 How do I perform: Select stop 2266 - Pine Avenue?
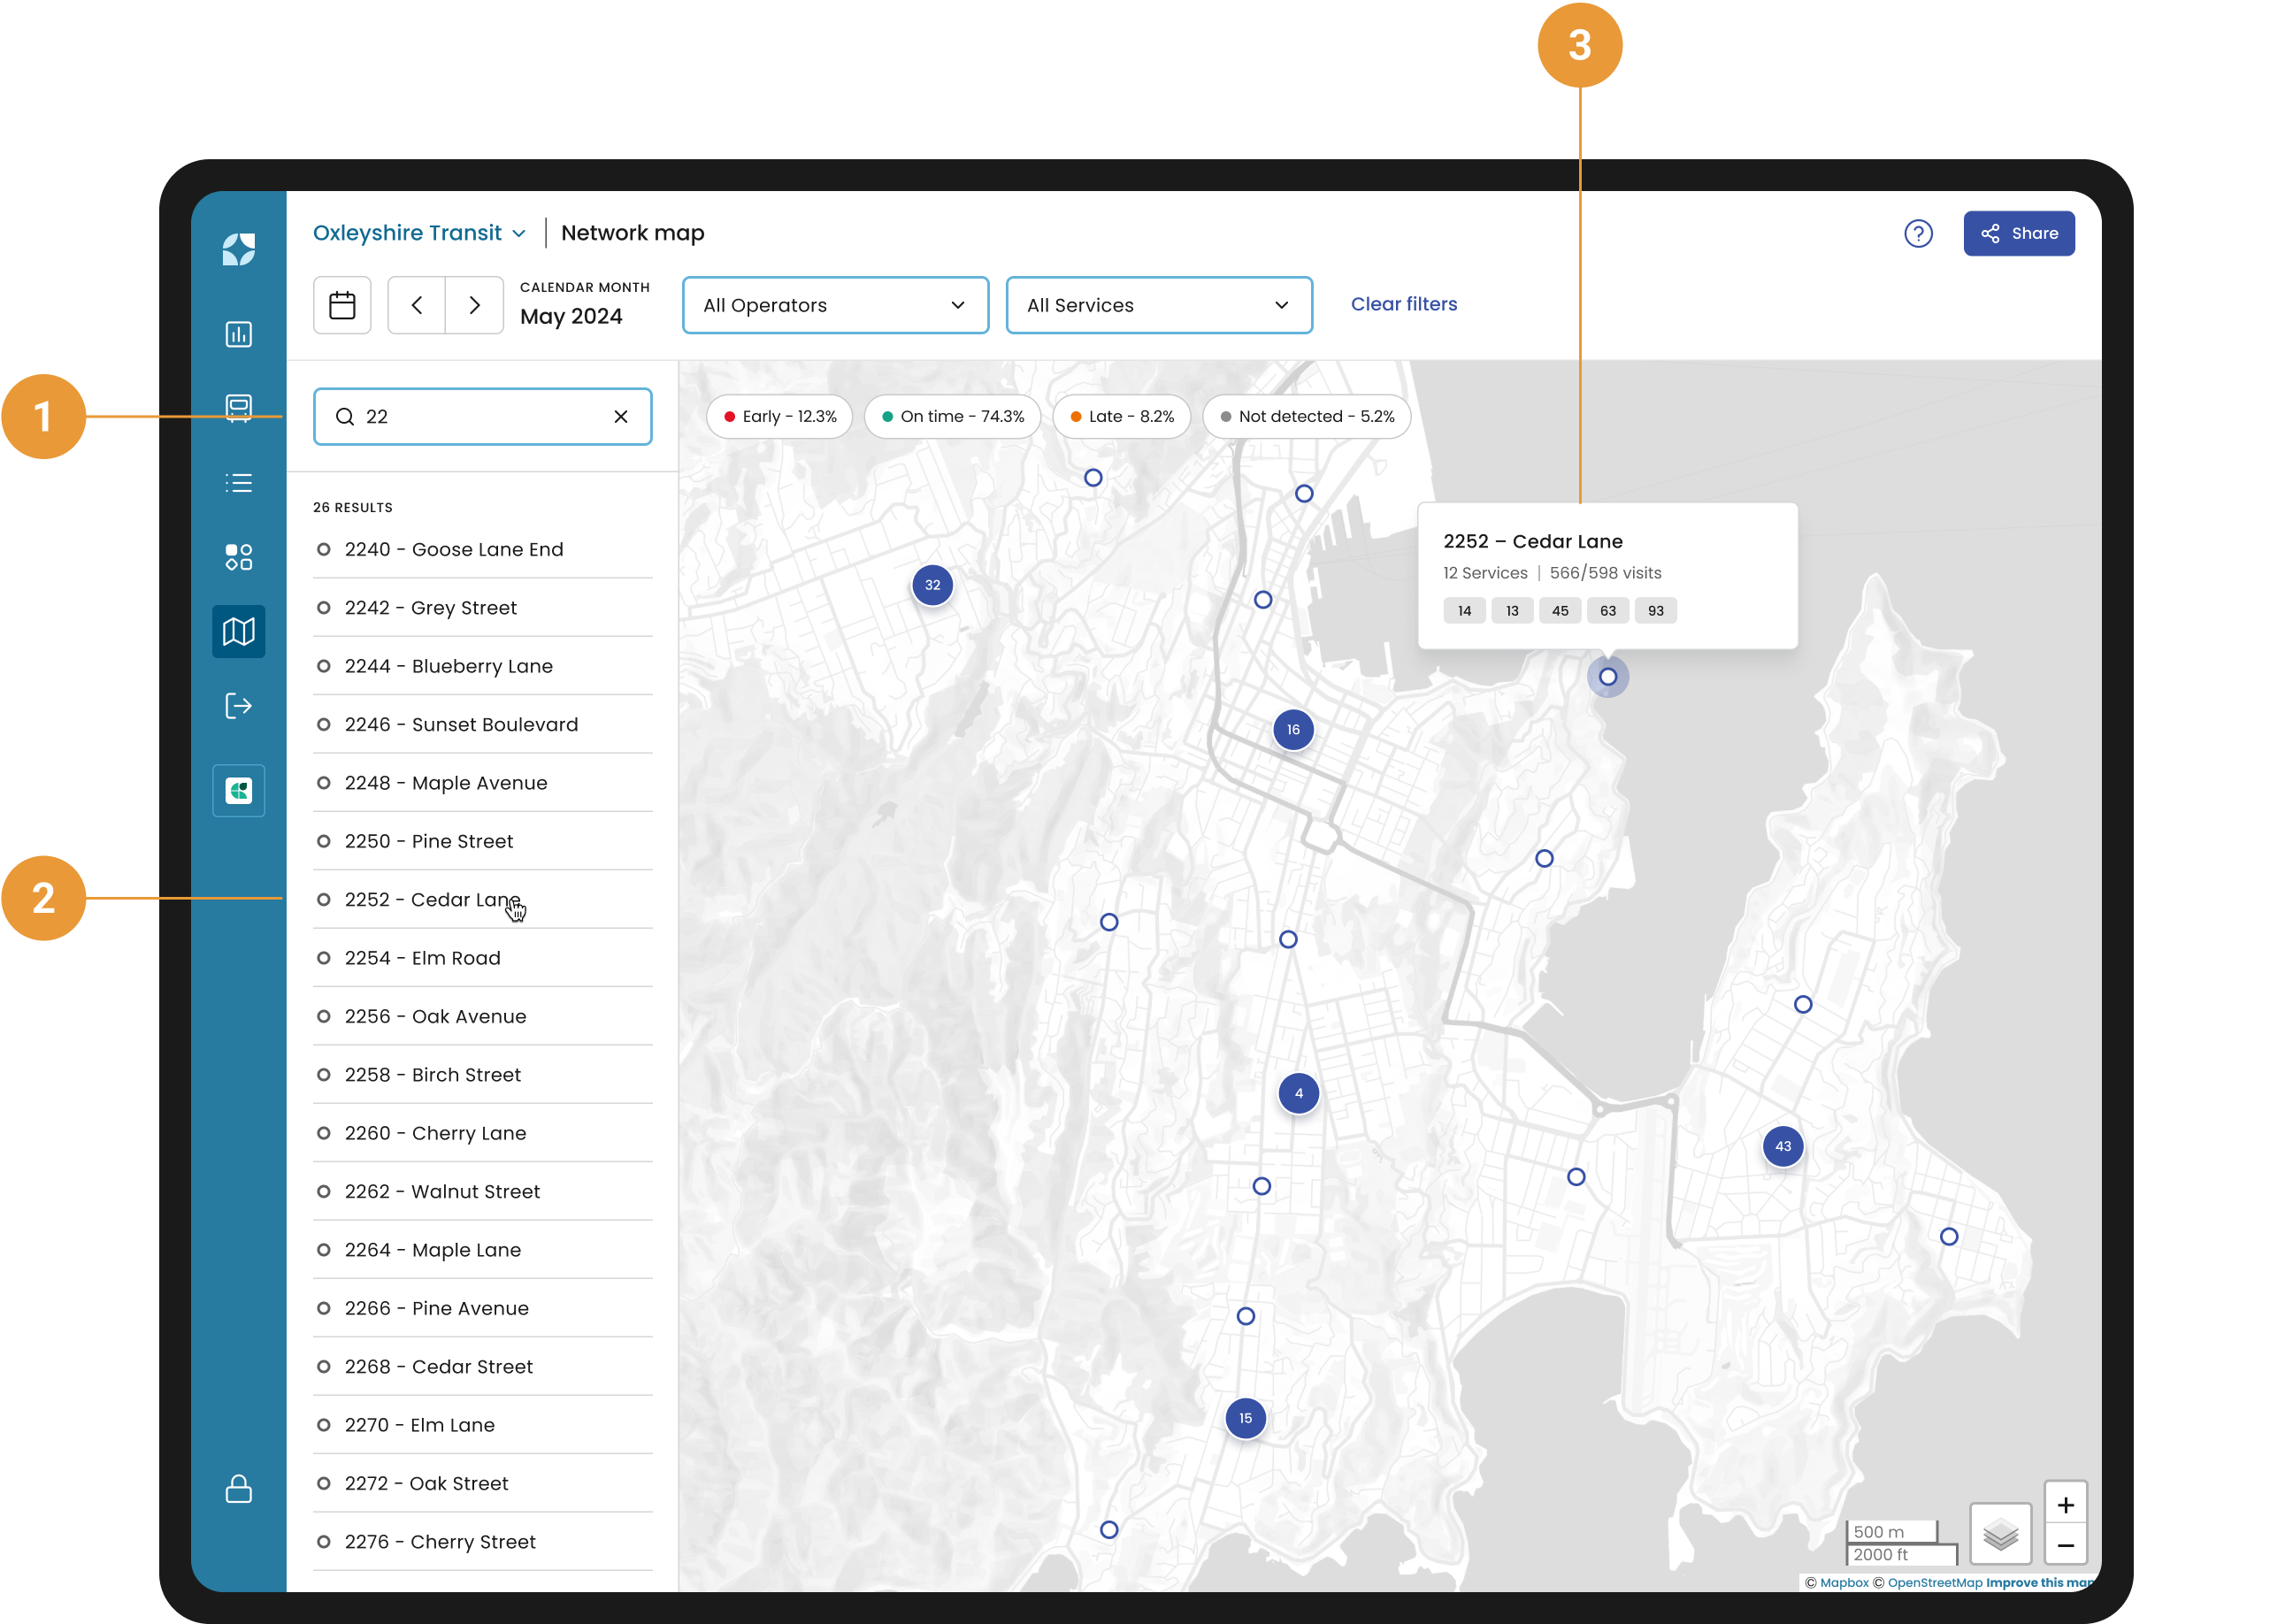pos(482,1308)
